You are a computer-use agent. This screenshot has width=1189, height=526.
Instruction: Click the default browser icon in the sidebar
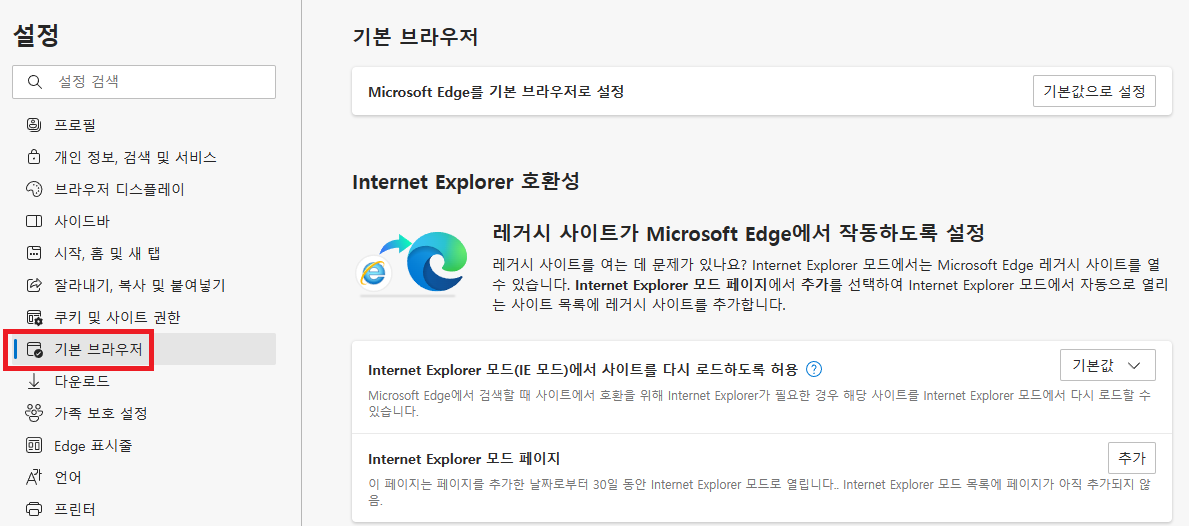click(x=34, y=349)
